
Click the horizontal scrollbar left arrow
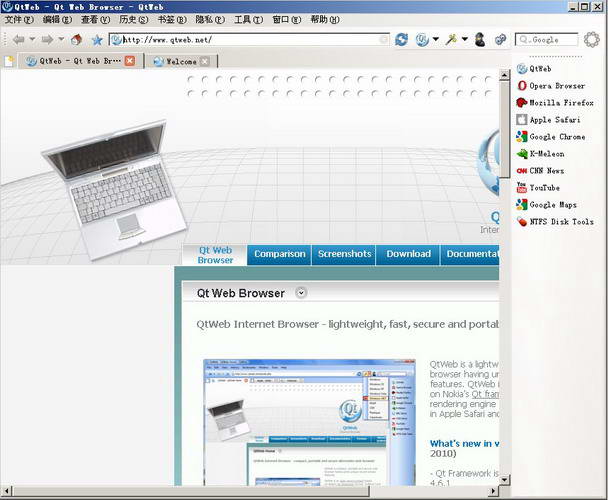(7, 491)
